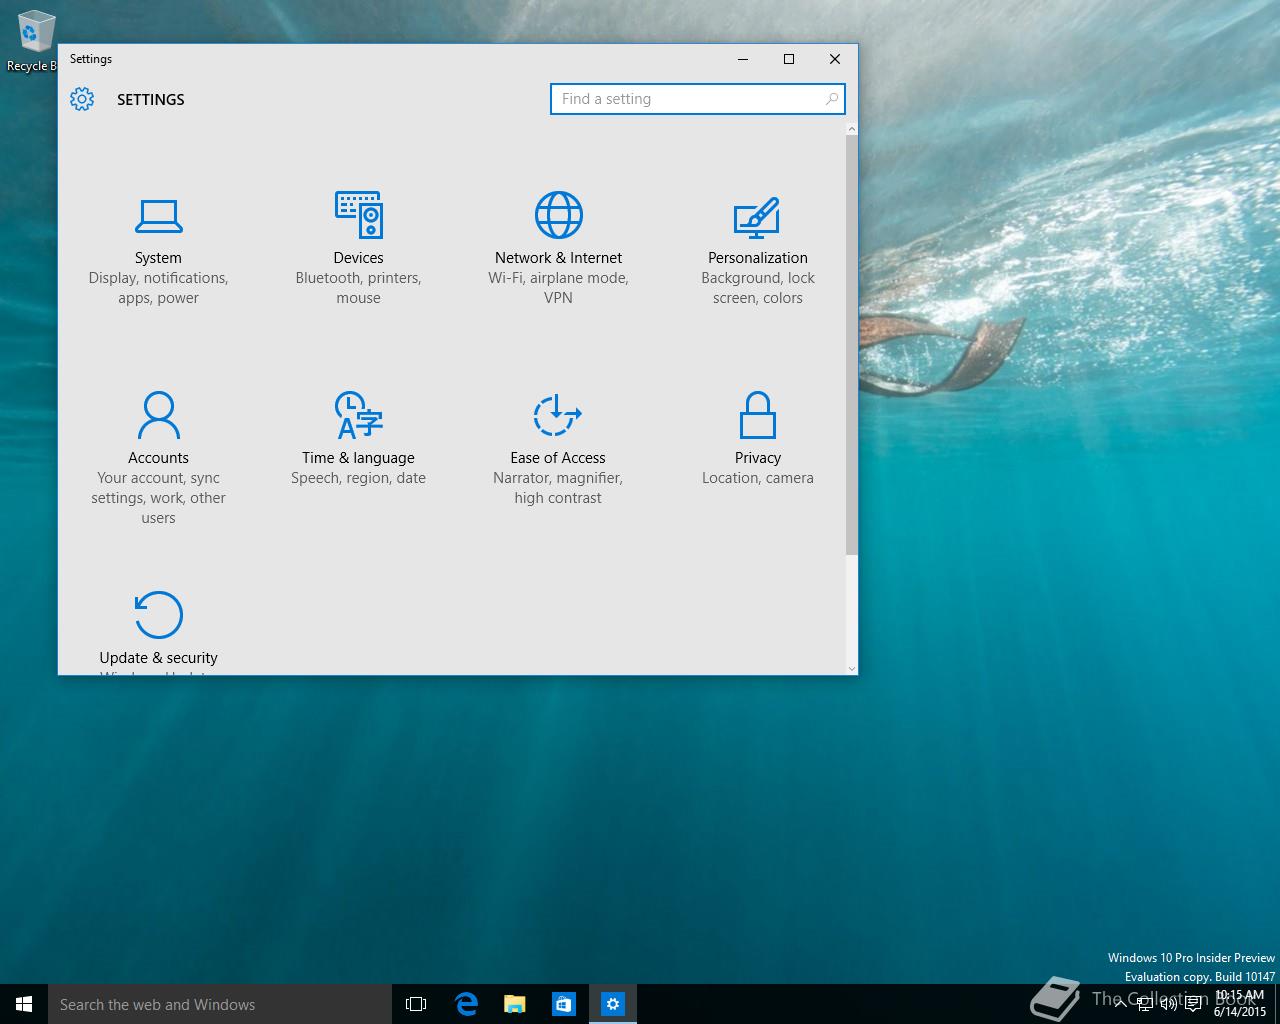Focus the Find a setting search box
1280x1024 pixels.
(x=697, y=99)
